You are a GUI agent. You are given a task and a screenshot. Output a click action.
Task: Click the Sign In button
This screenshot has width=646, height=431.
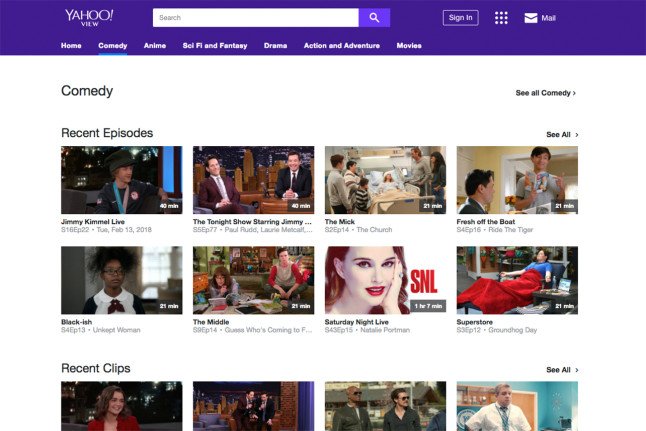point(461,18)
